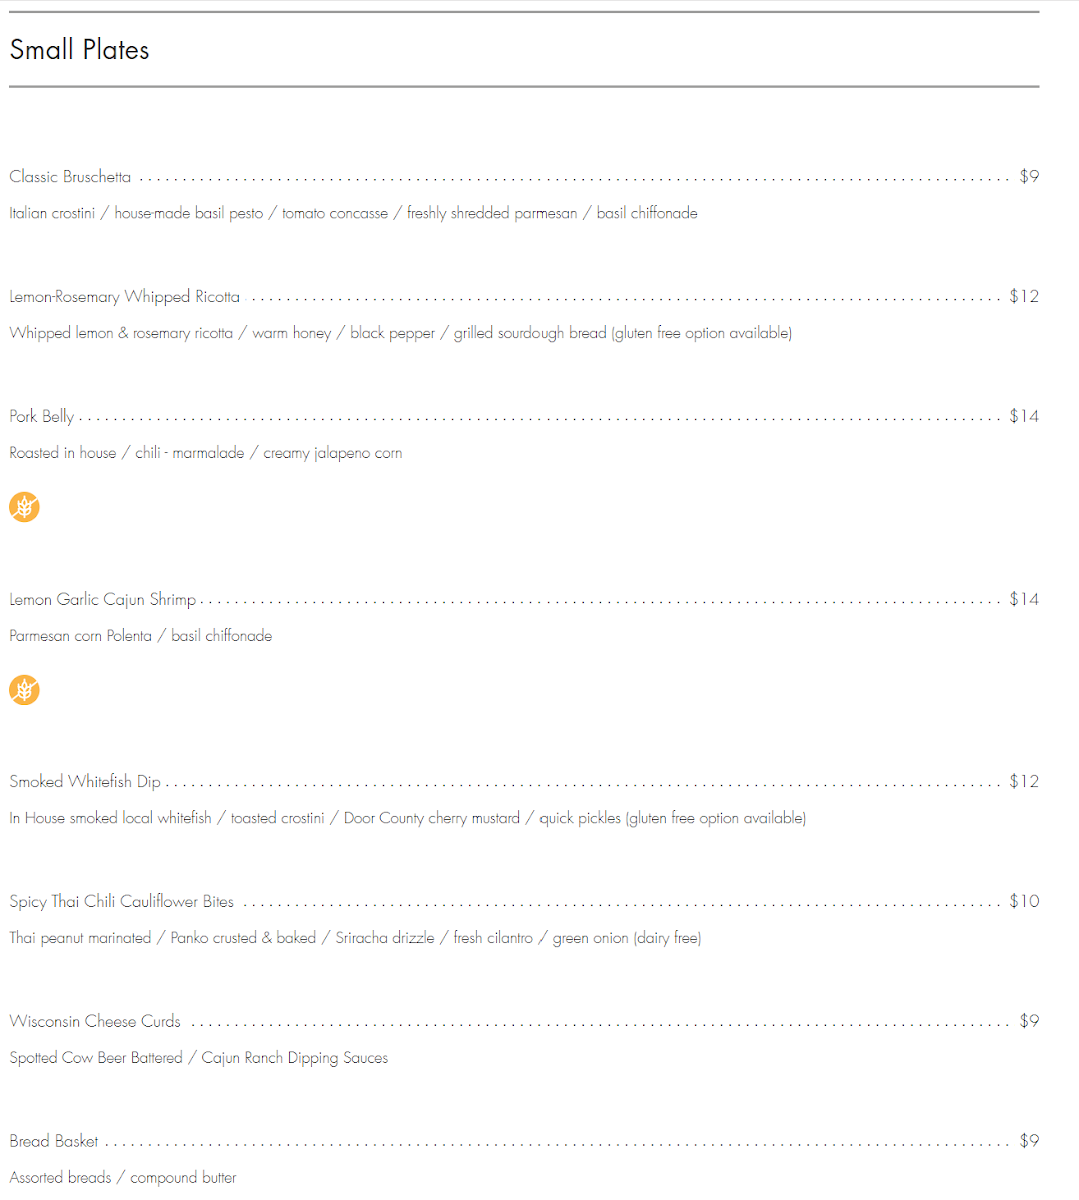Viewport: 1079px width, 1200px height.
Task: Click the gluten-free icon under Cajun Shrimp
Action: tap(24, 690)
